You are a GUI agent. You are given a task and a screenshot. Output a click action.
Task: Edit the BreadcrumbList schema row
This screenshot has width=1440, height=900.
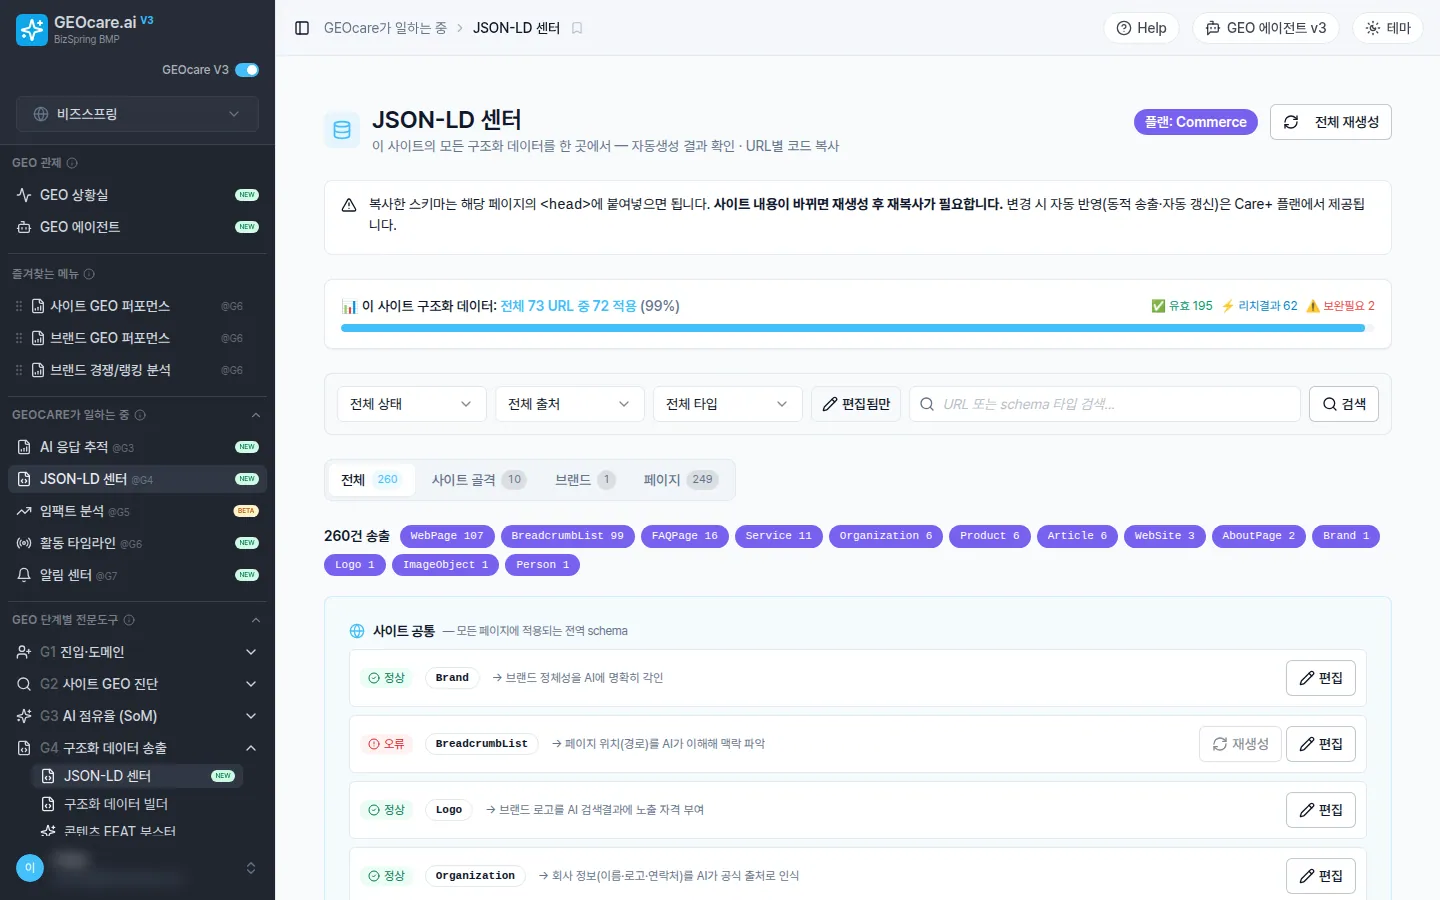coord(1321,744)
